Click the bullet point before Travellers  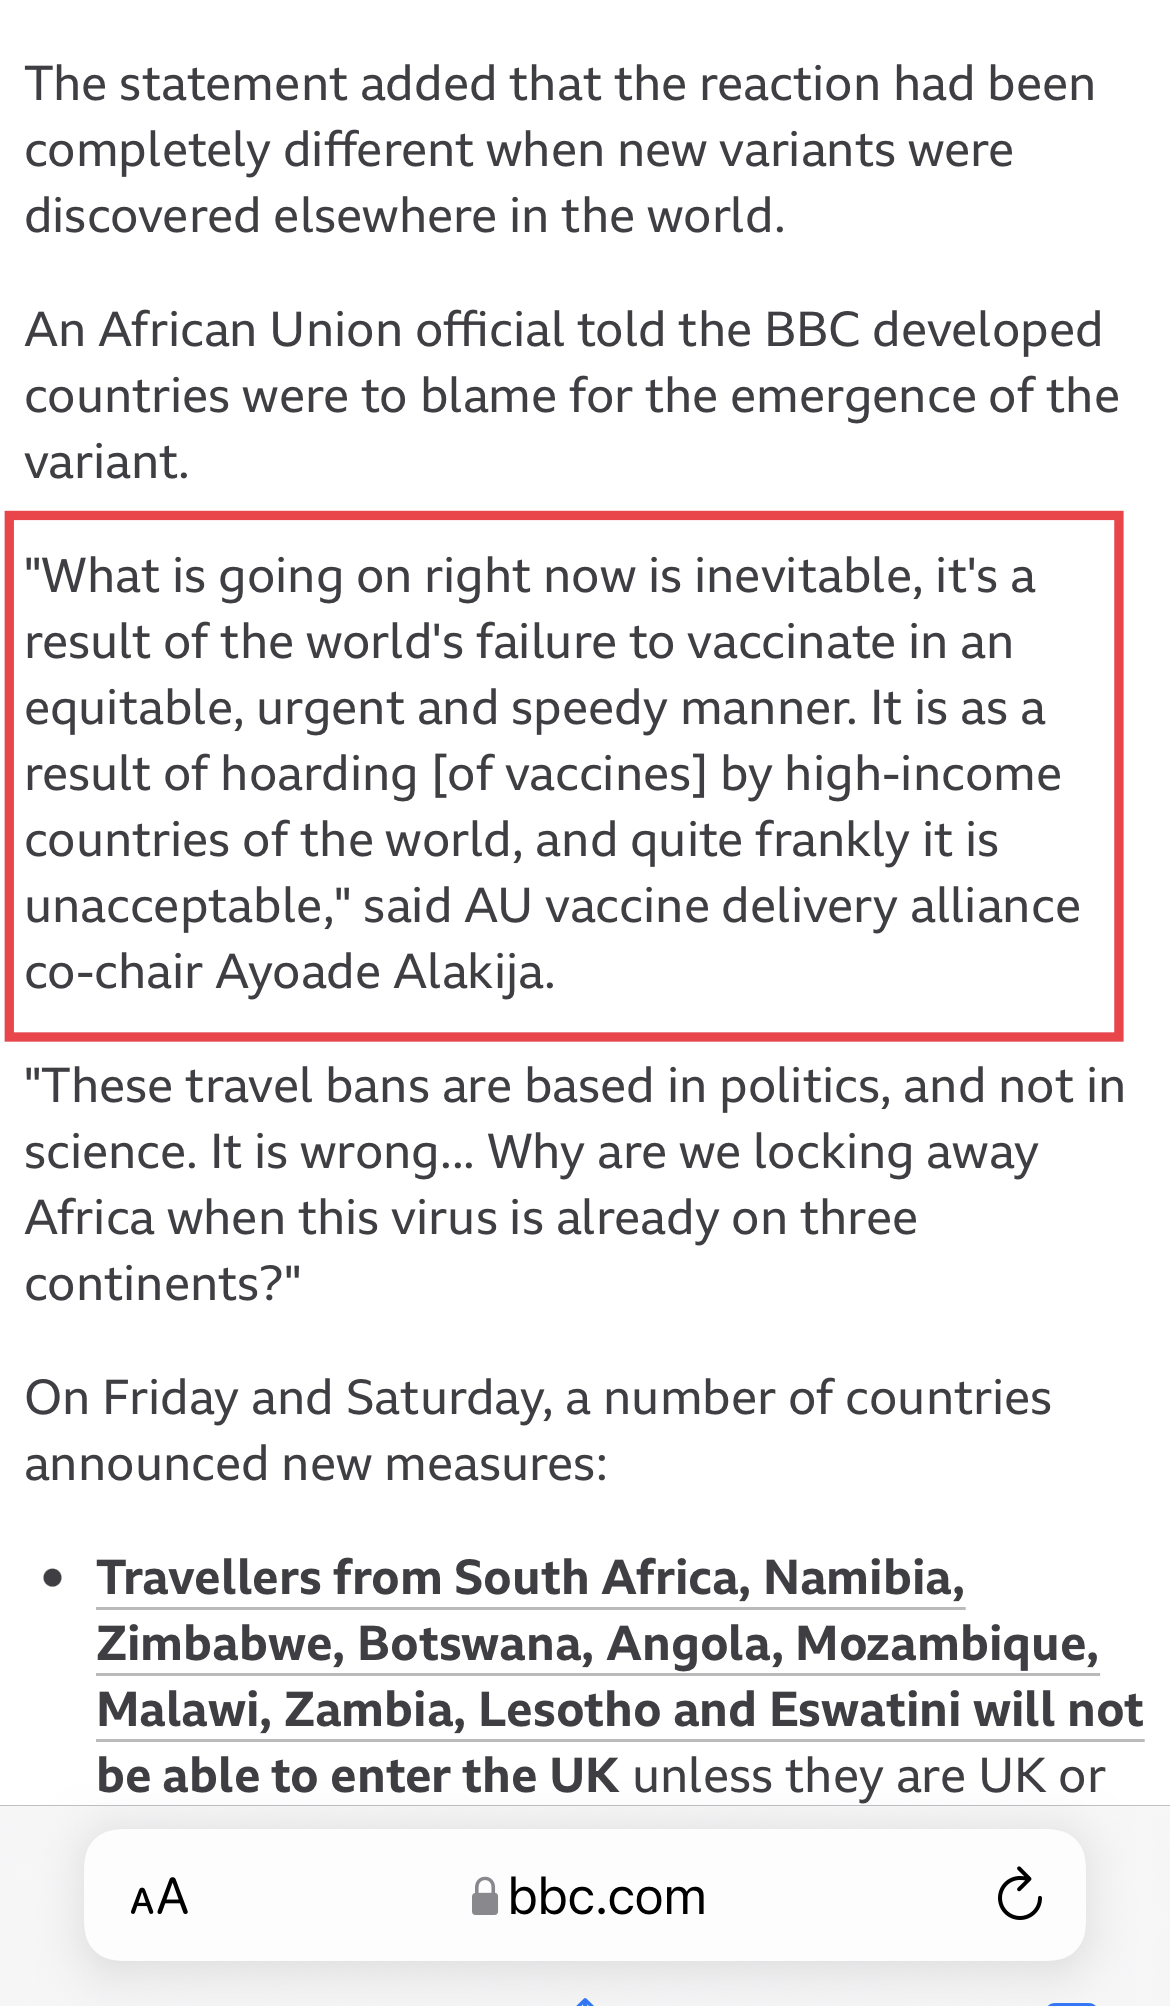click(x=55, y=1580)
